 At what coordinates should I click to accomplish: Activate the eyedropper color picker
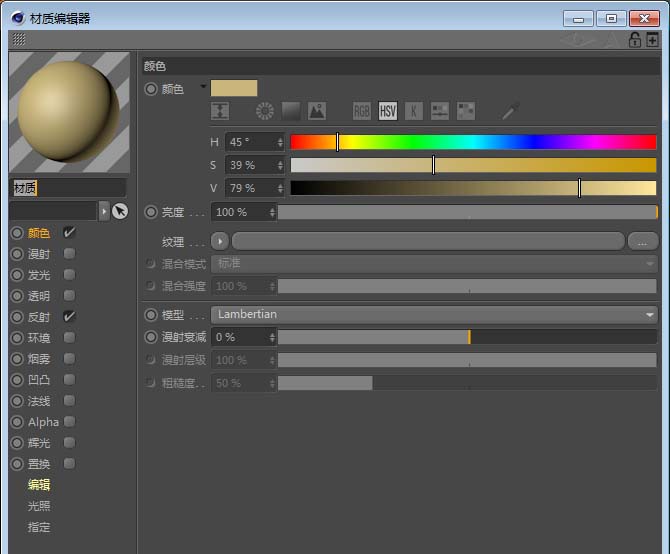[x=510, y=111]
